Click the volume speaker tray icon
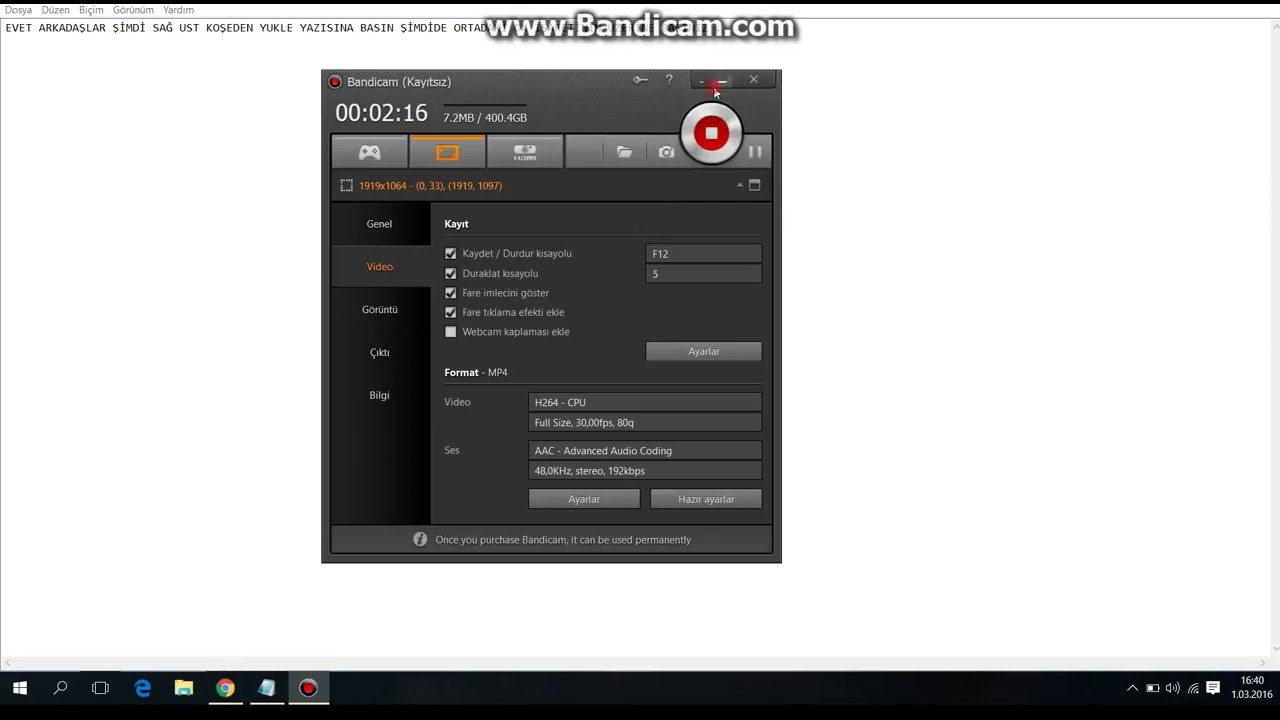Image resolution: width=1280 pixels, height=720 pixels. tap(1172, 688)
